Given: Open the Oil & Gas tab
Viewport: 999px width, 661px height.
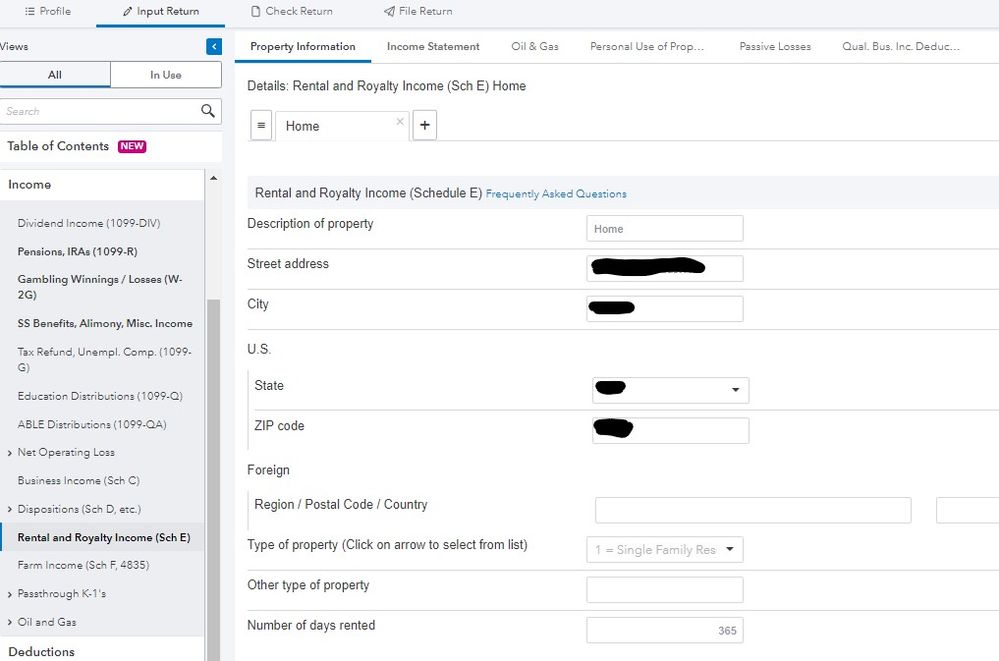Looking at the screenshot, I should coord(535,47).
